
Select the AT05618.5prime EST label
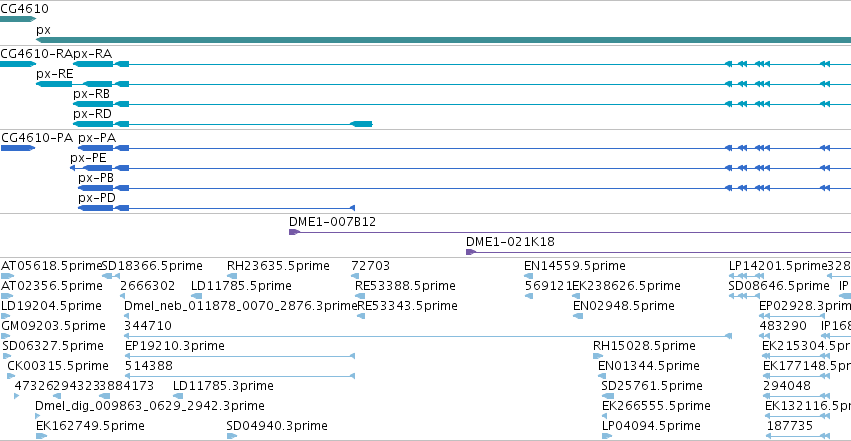pyautogui.click(x=51, y=266)
